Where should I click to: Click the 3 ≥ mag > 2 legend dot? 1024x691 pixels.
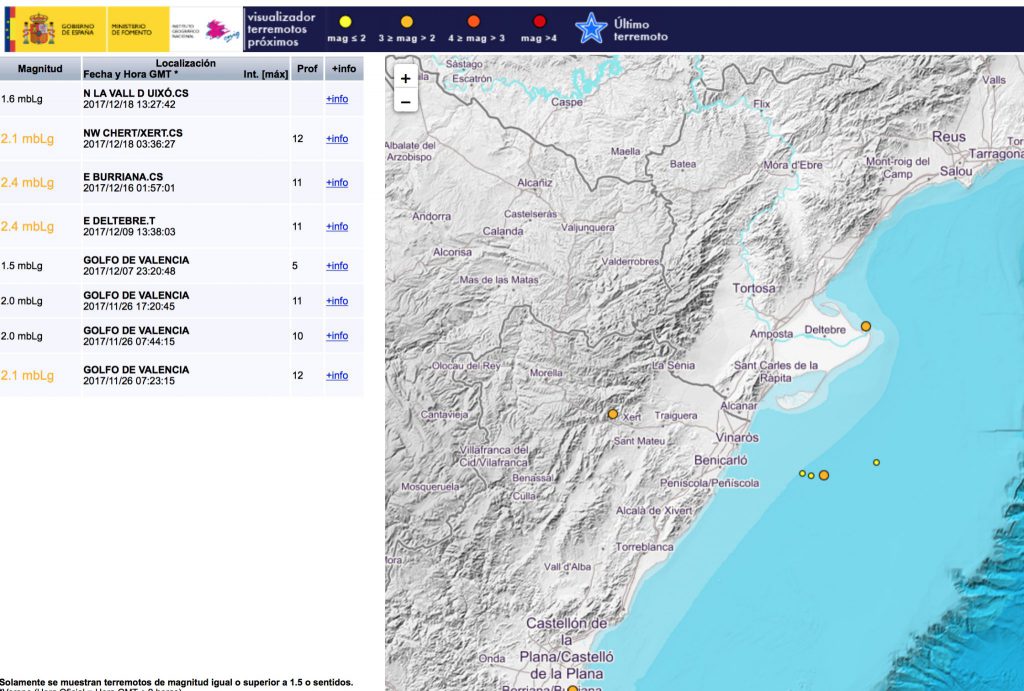coord(407,22)
